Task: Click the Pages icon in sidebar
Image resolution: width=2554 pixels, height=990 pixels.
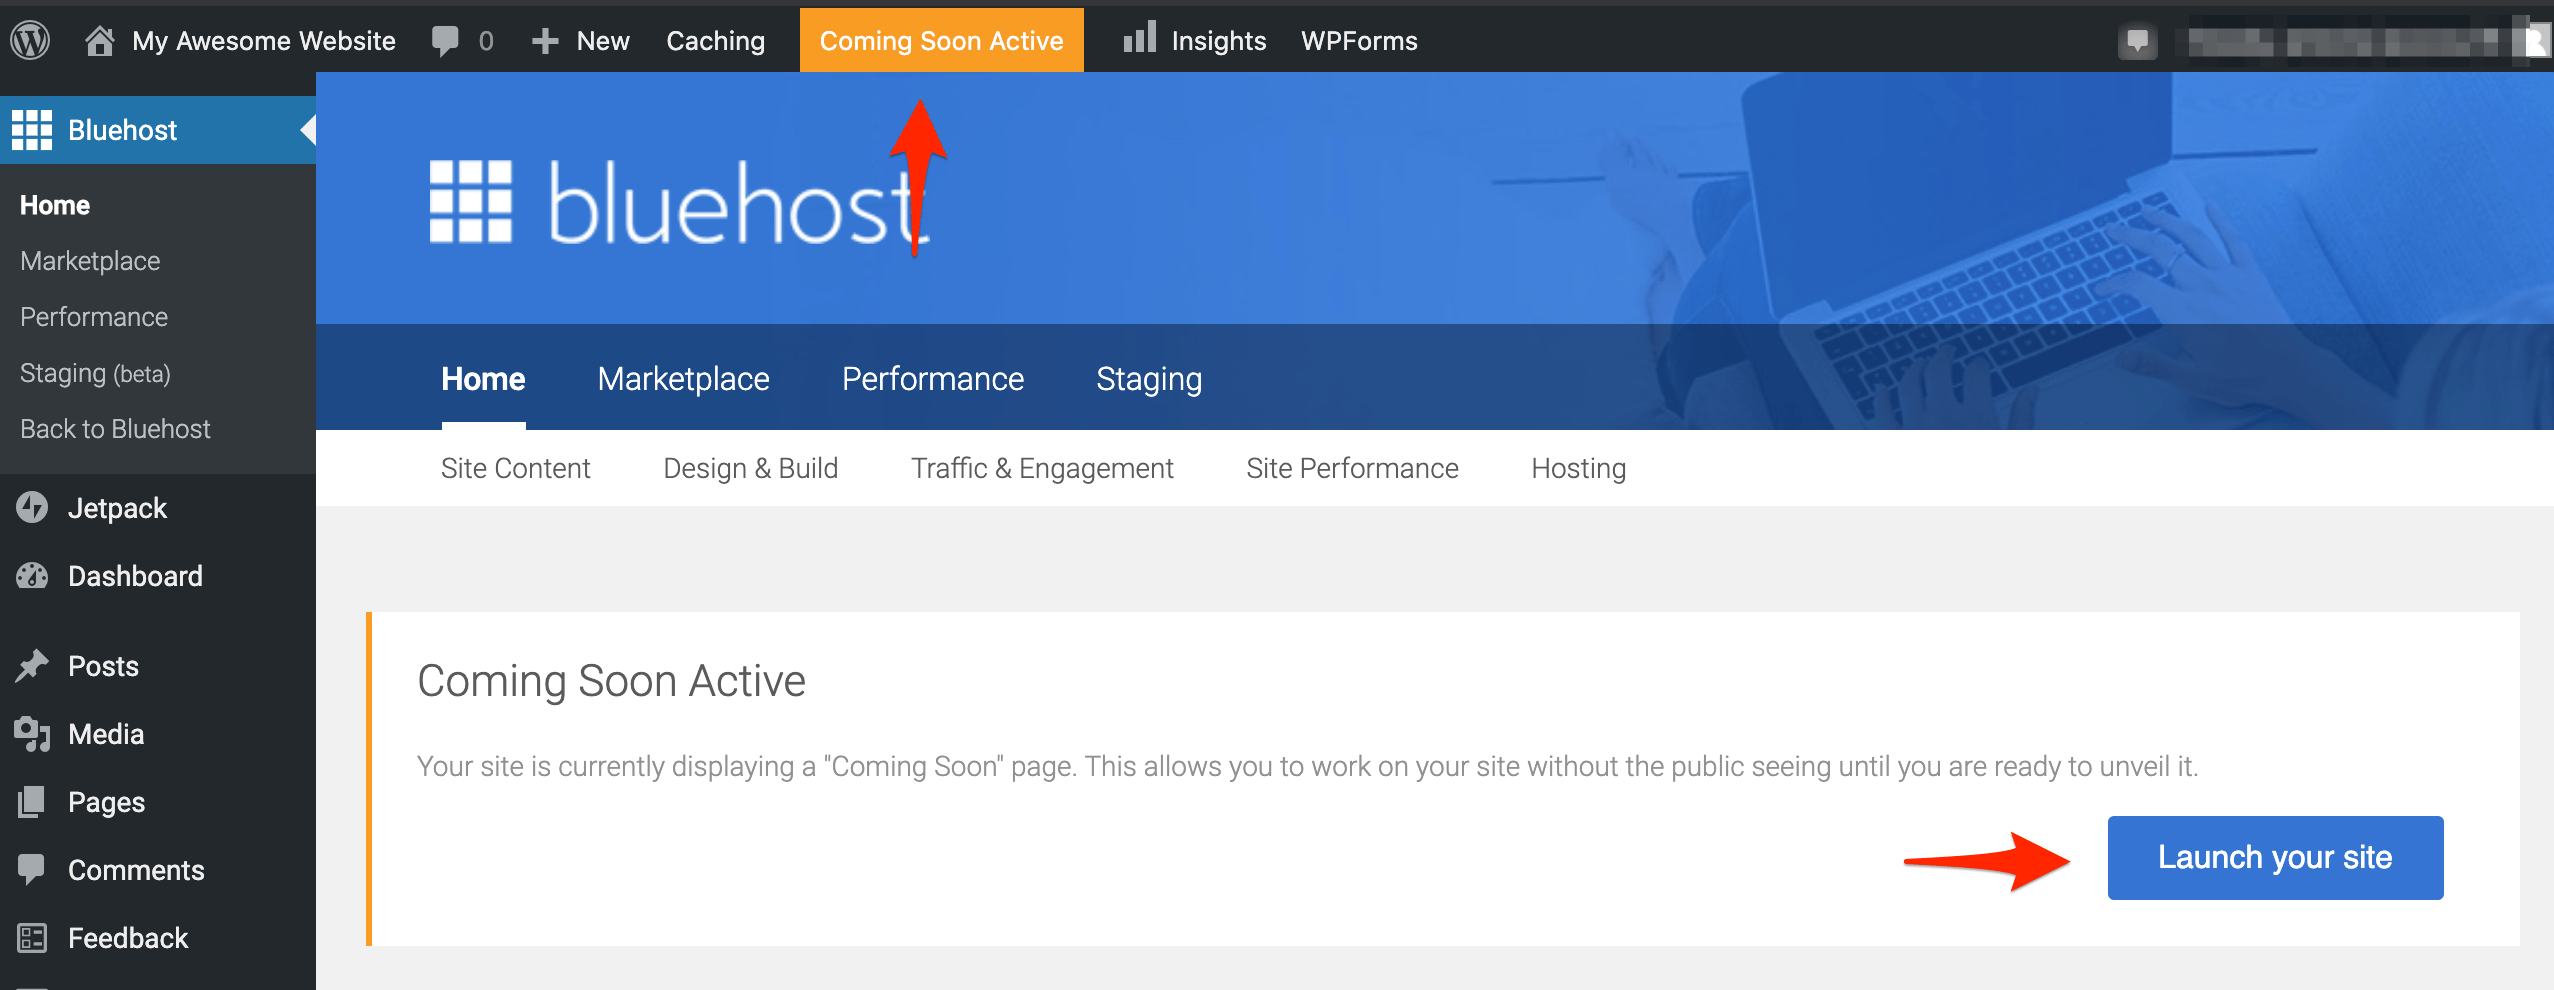Action: 32,802
